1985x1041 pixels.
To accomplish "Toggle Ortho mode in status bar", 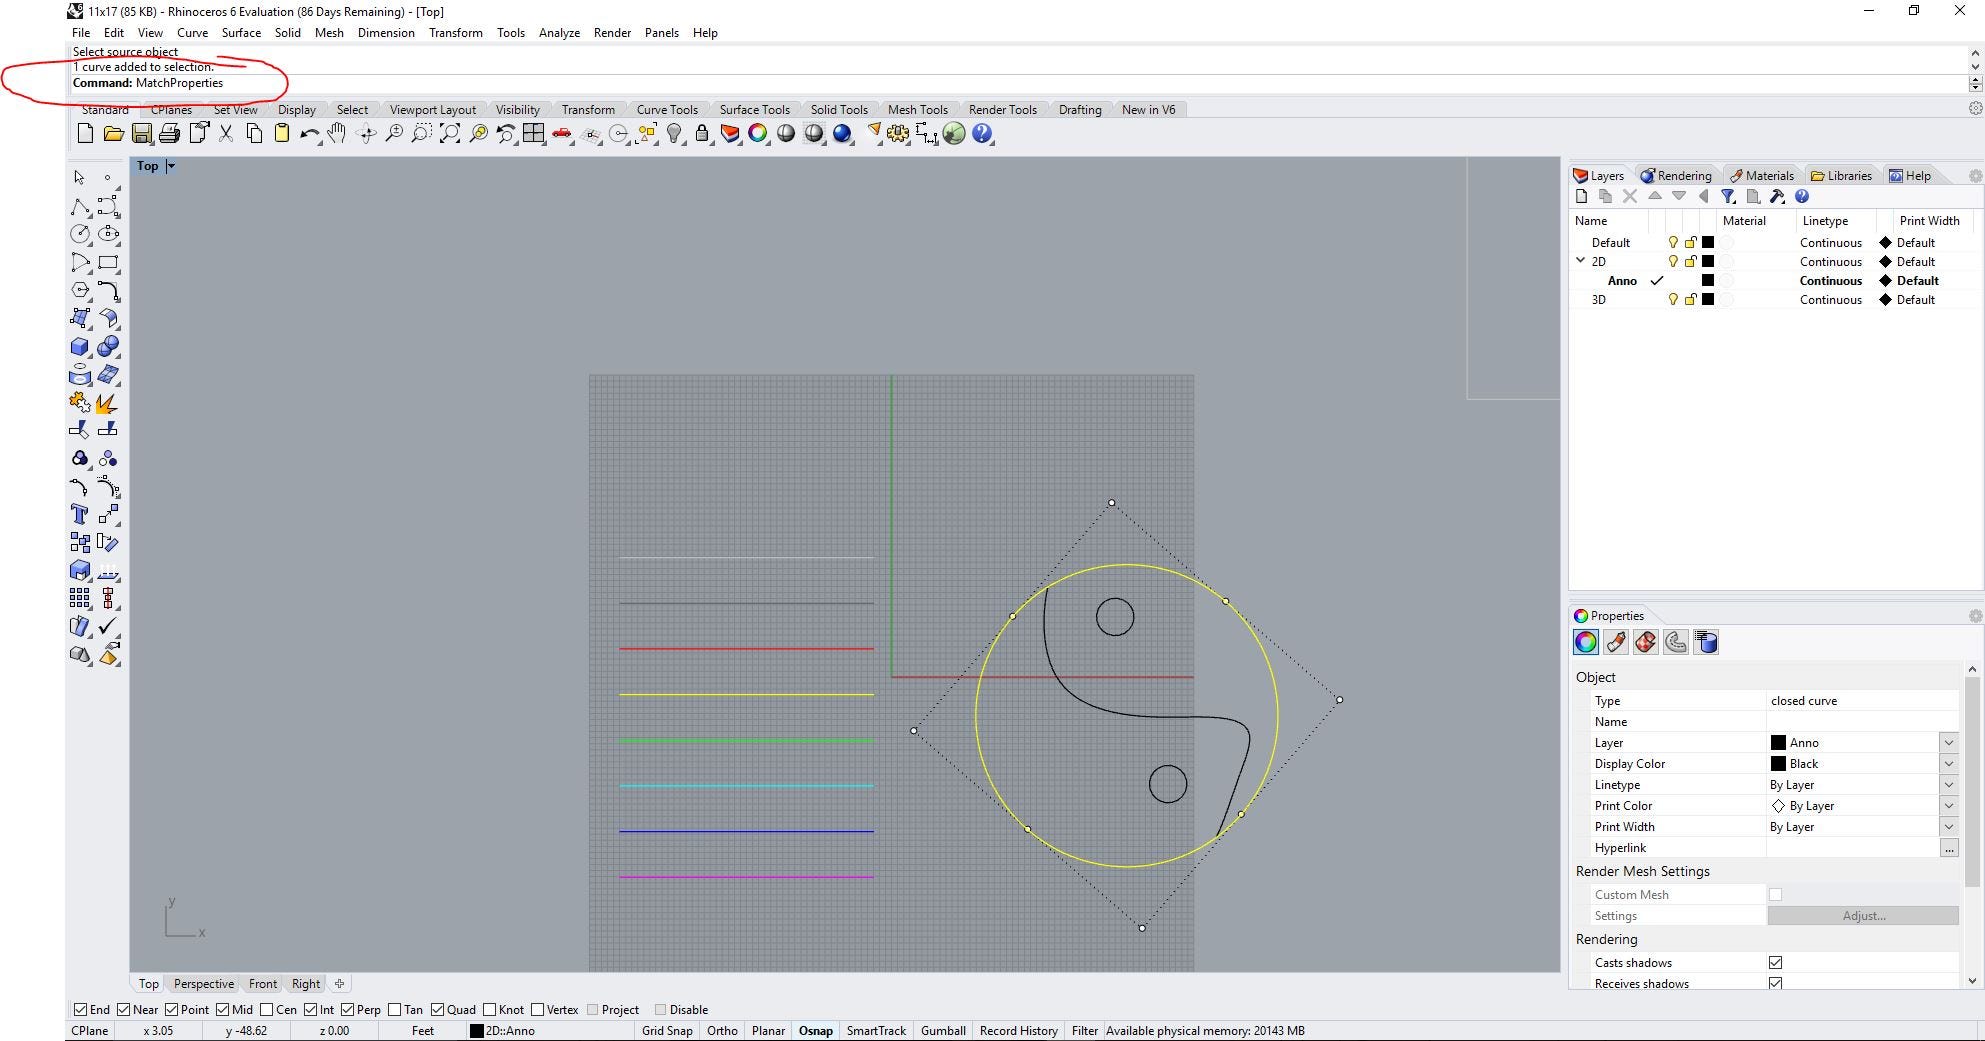I will (x=722, y=1030).
